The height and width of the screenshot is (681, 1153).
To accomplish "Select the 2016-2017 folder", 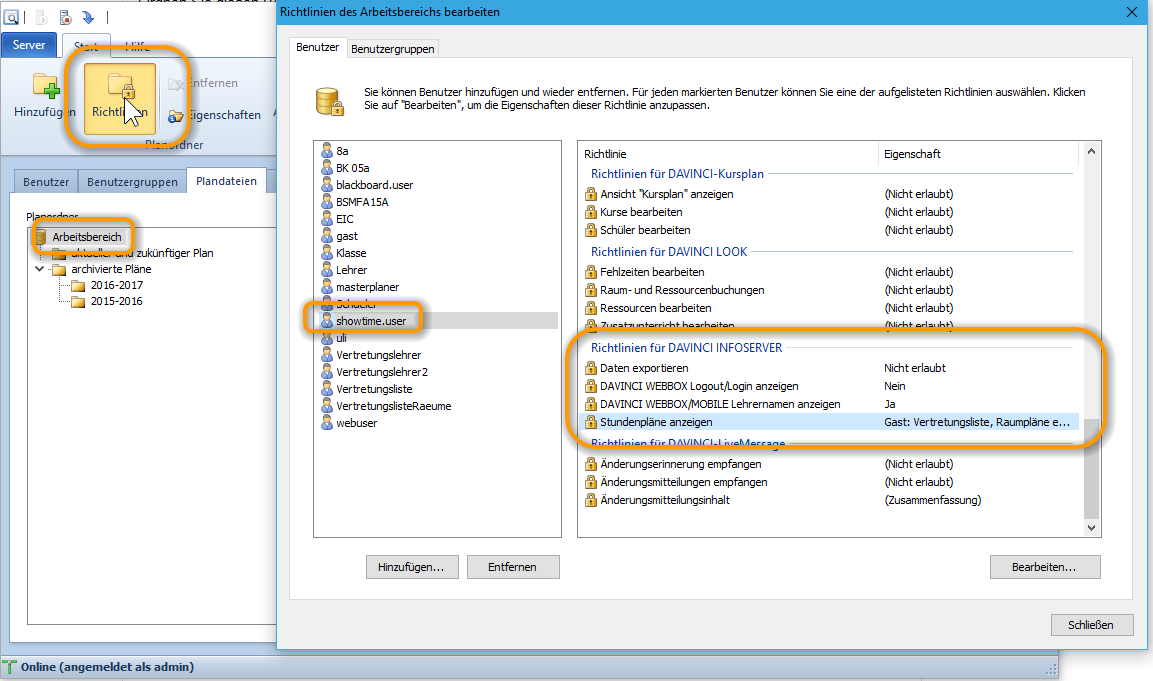I will coord(116,285).
